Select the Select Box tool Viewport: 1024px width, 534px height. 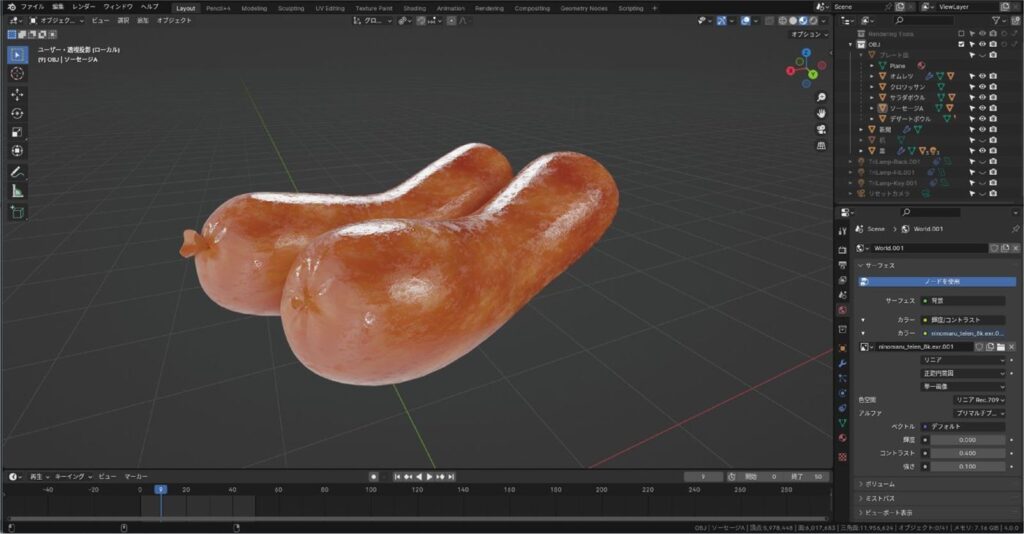coord(17,55)
